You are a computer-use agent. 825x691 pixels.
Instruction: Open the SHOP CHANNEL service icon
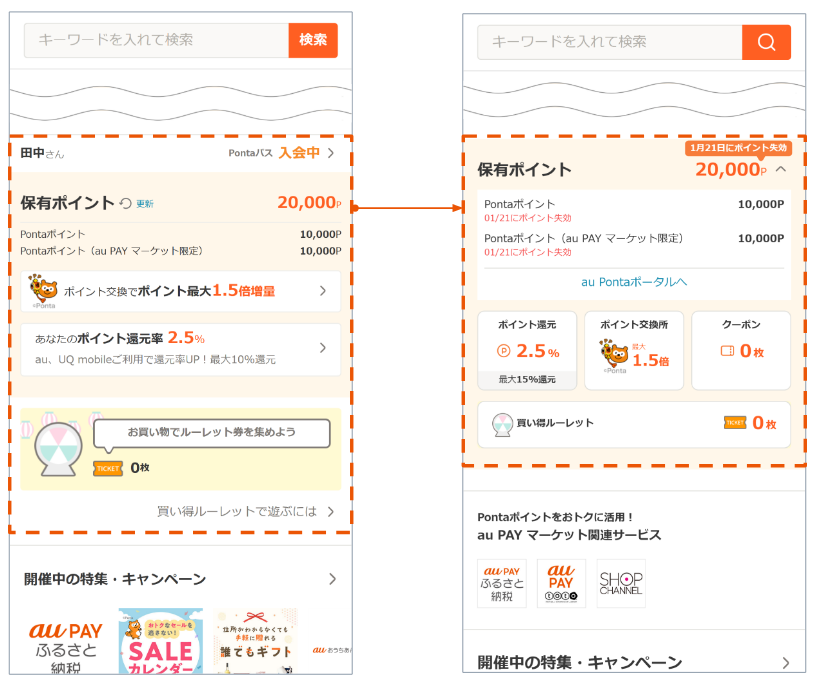(621, 583)
